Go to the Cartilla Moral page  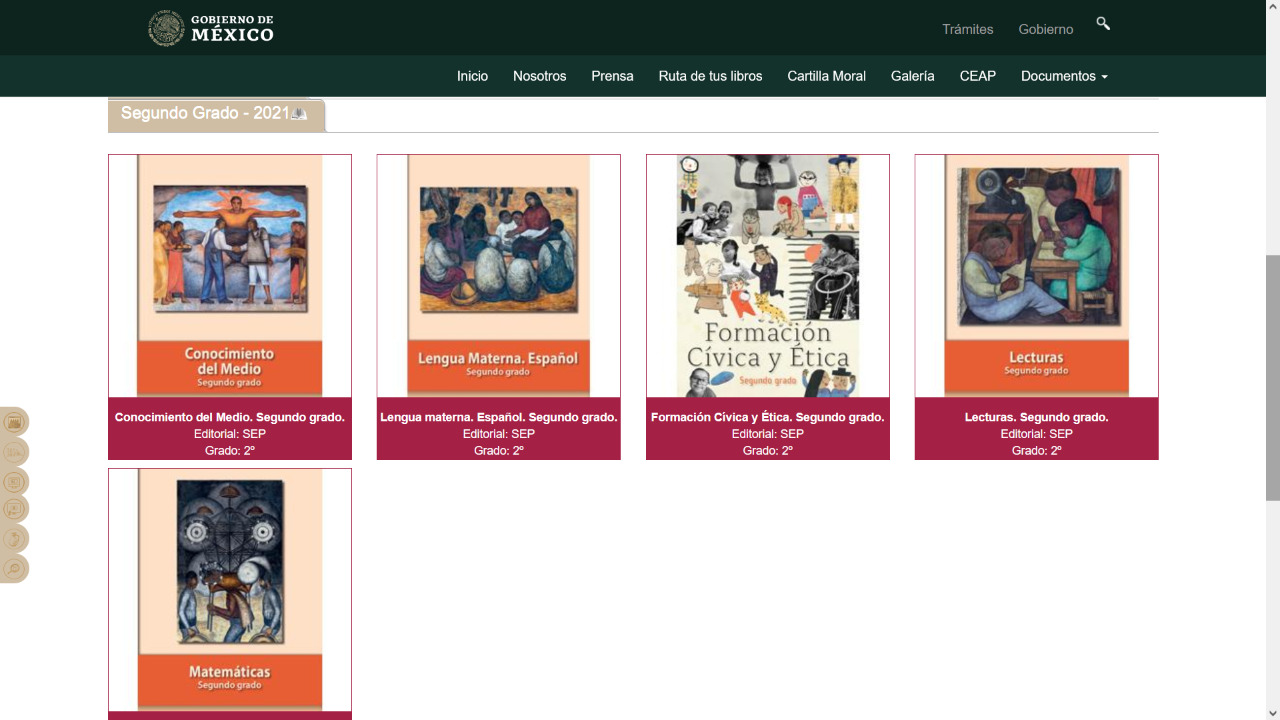point(826,76)
